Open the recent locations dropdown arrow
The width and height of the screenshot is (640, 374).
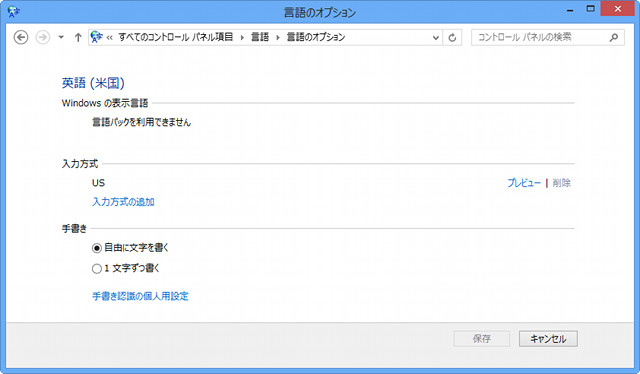pos(61,37)
